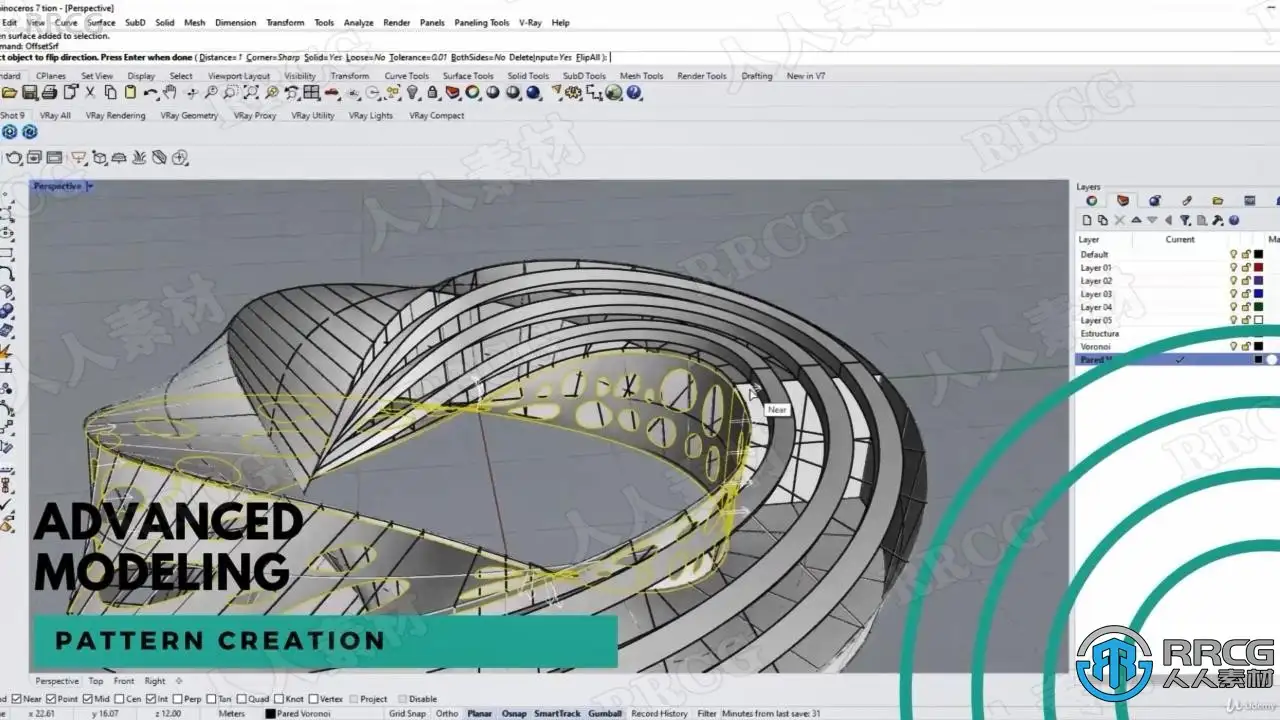
Task: Click the Zoom Extents icon
Action: coord(251,92)
